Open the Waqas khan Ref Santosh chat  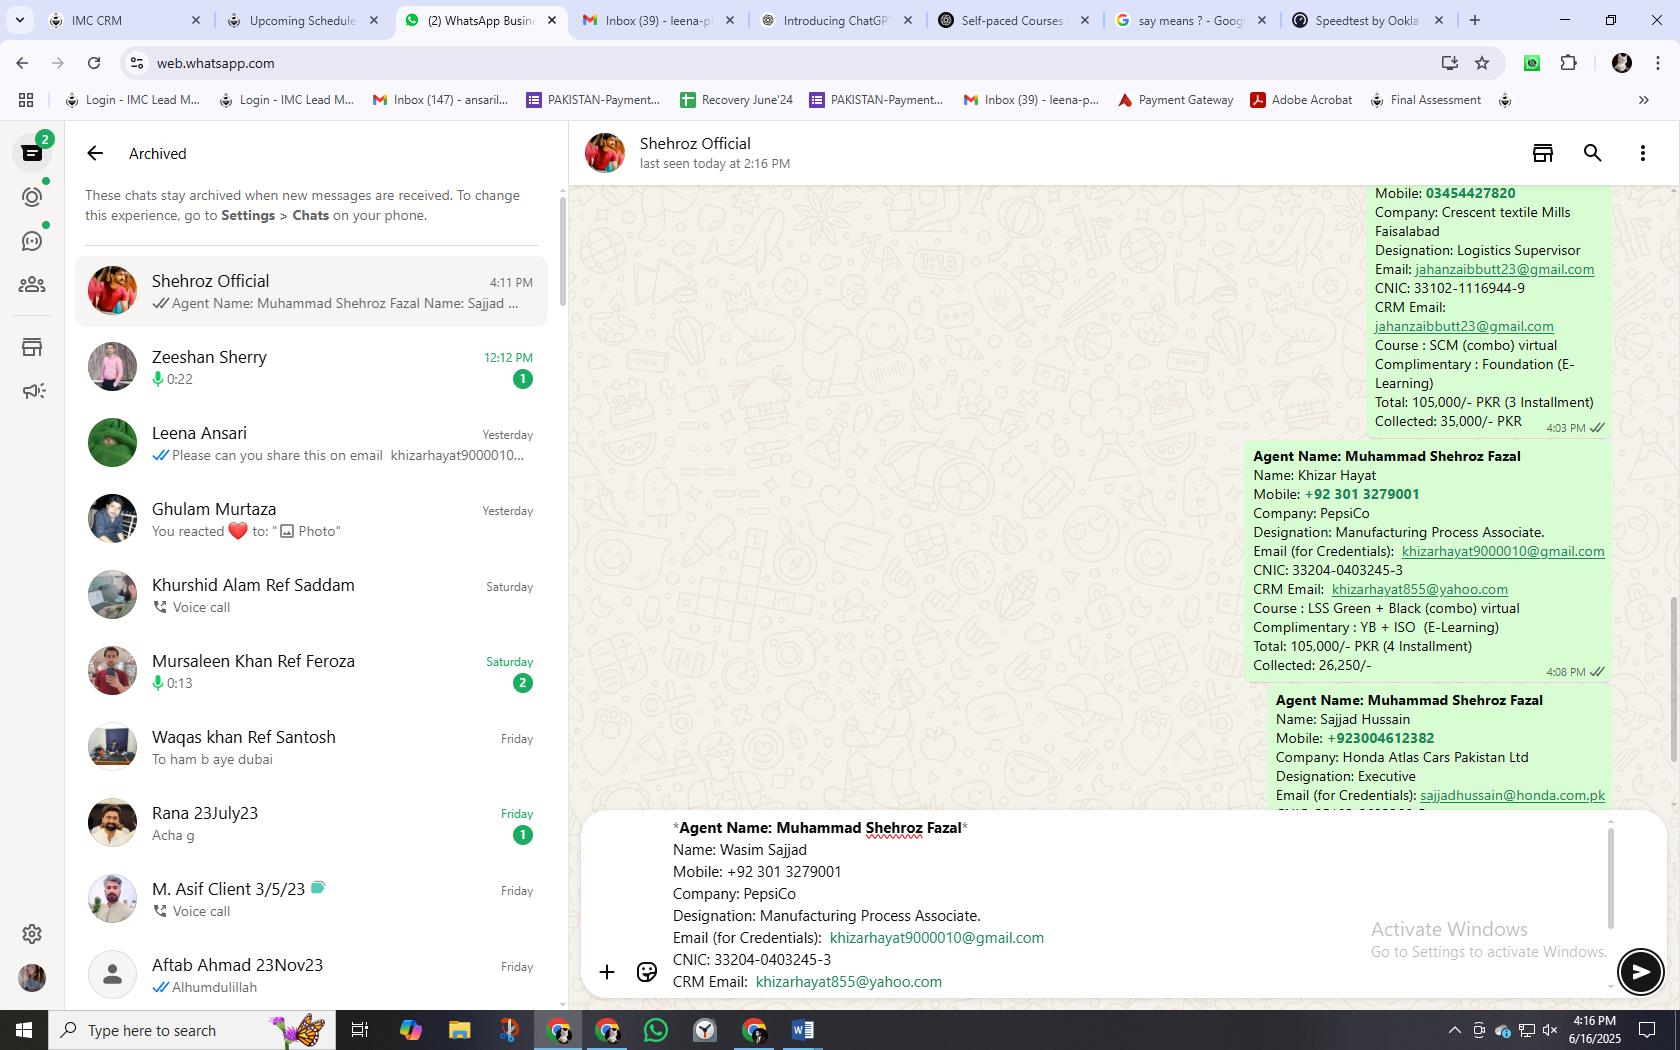pyautogui.click(x=311, y=747)
